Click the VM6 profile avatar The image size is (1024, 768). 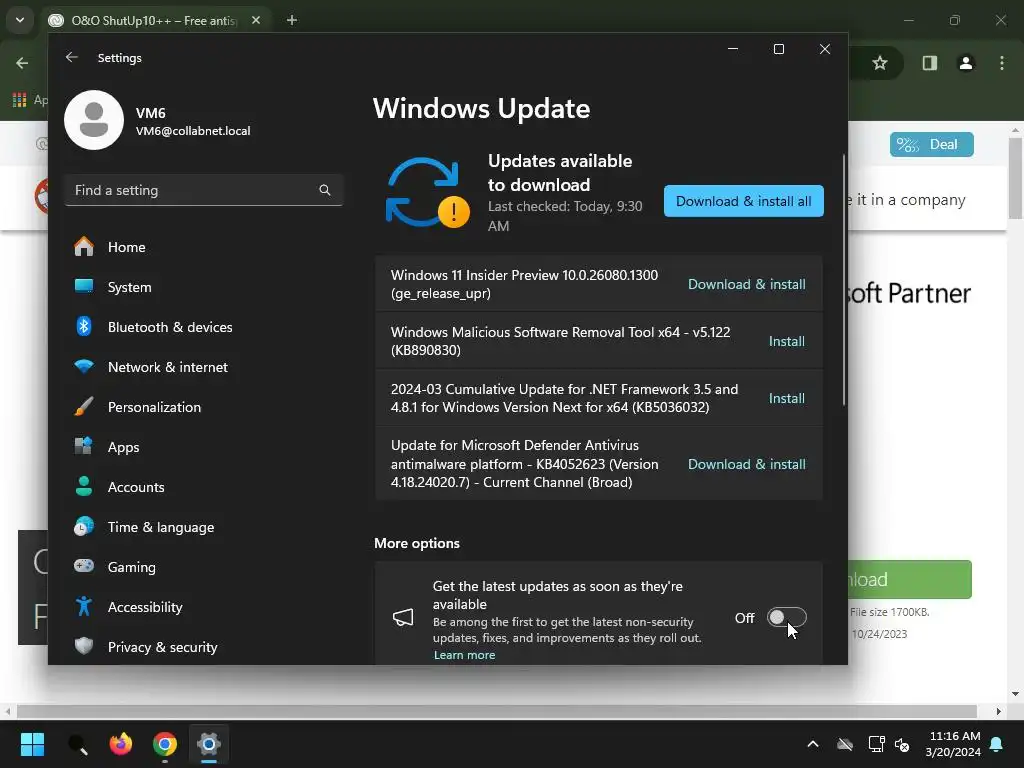94,120
